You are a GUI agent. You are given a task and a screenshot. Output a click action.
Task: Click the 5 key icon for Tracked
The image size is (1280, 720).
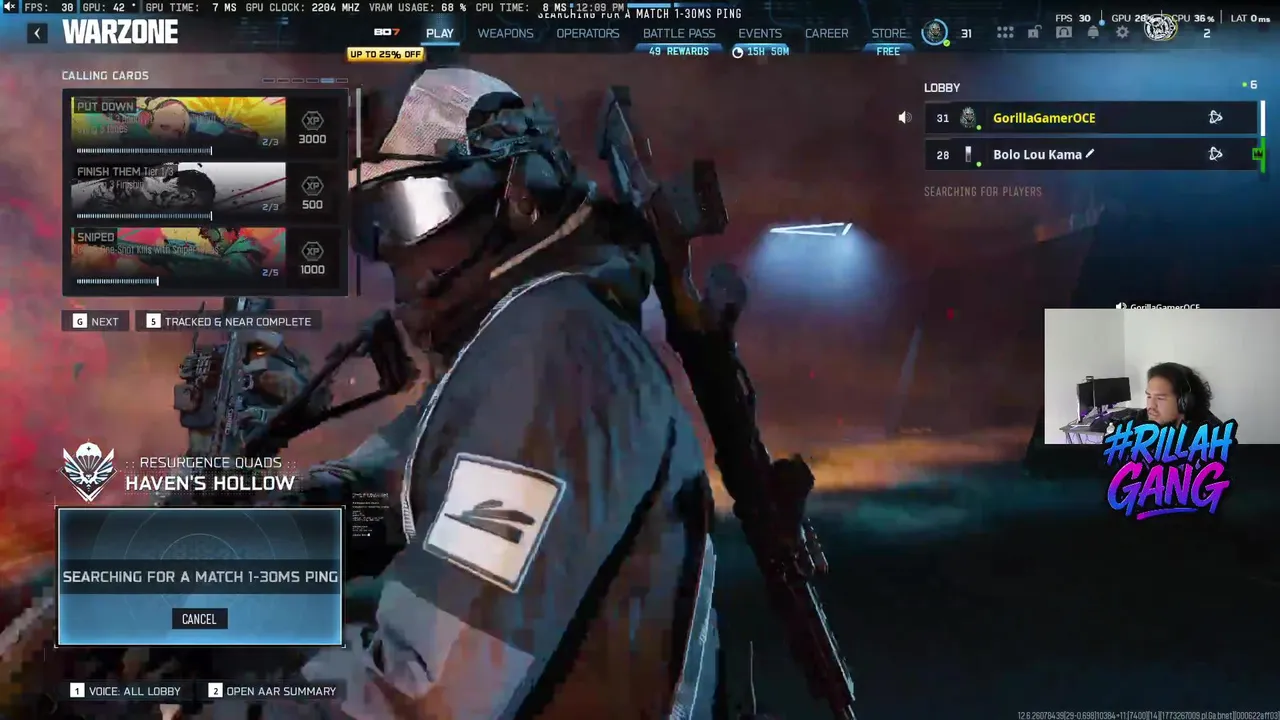coord(153,321)
